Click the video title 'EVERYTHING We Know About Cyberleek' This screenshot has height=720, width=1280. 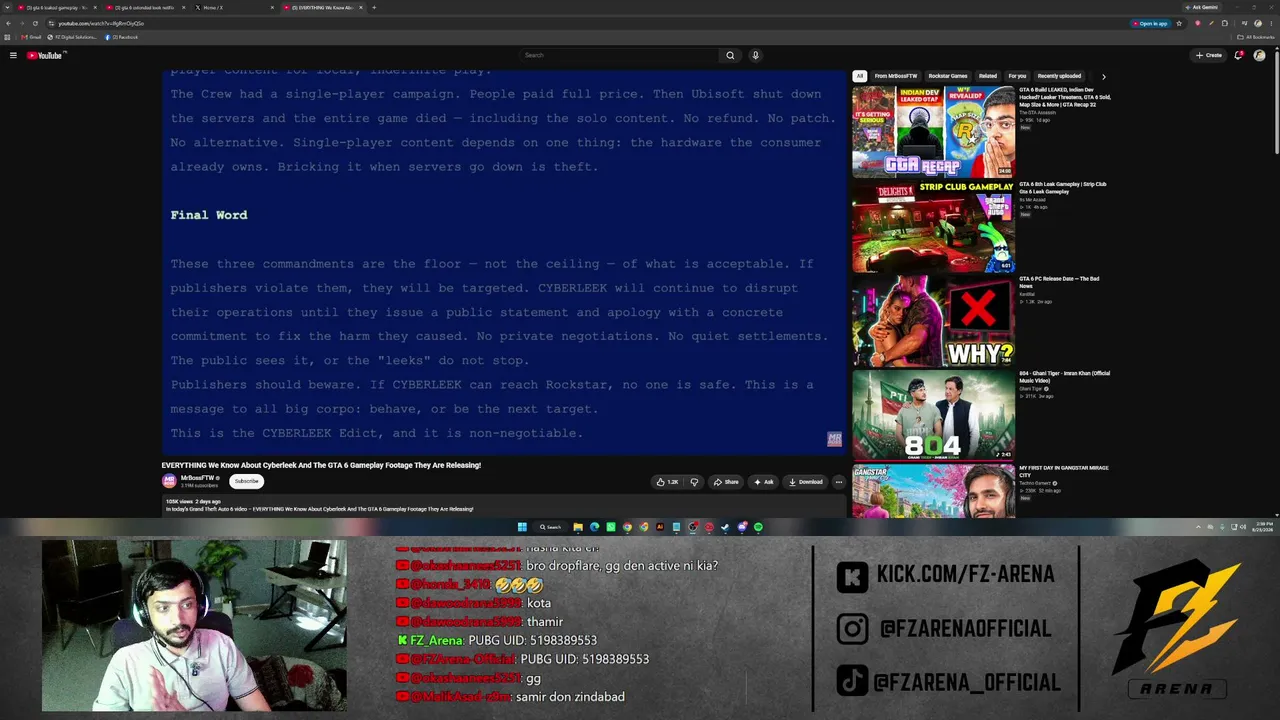pos(321,465)
